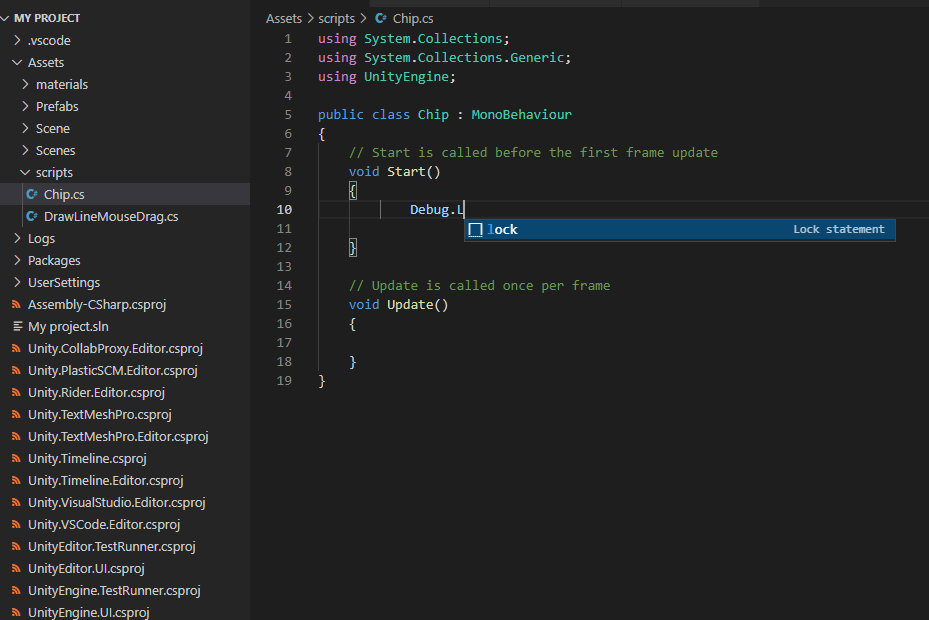929x620 pixels.
Task: Click 'Assets' in the breadcrumb navigation
Action: pos(284,18)
